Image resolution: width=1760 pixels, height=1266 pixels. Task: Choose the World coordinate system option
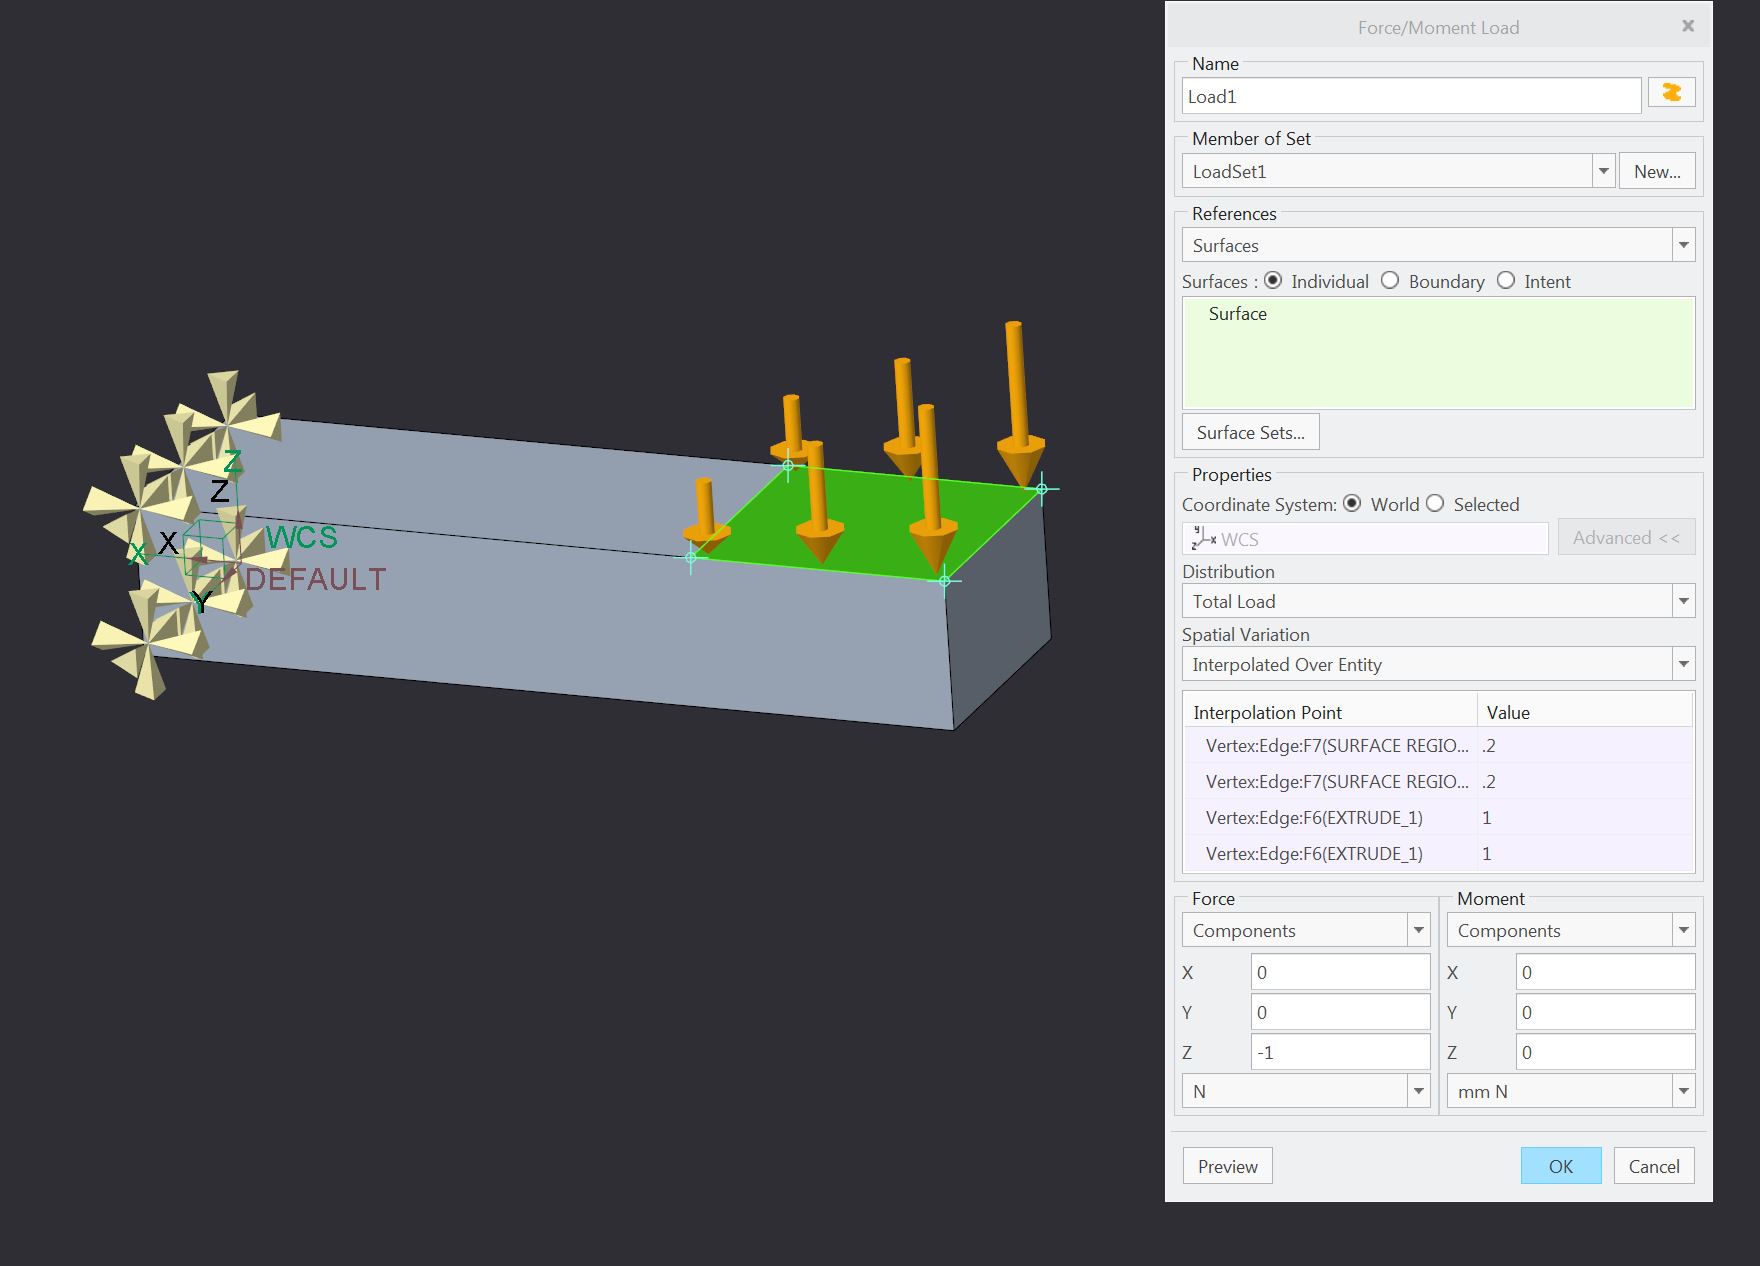click(1355, 504)
